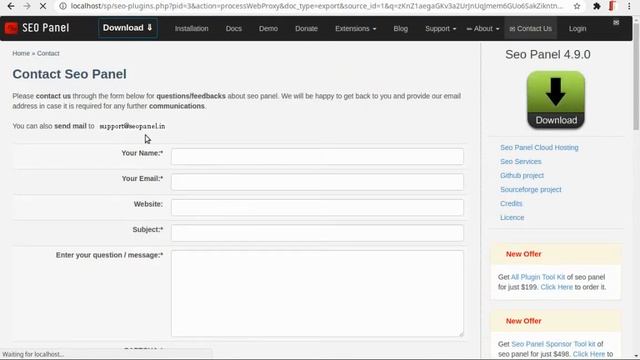Focus the Subject field
Screen dimensions: 640x360
(317, 233)
